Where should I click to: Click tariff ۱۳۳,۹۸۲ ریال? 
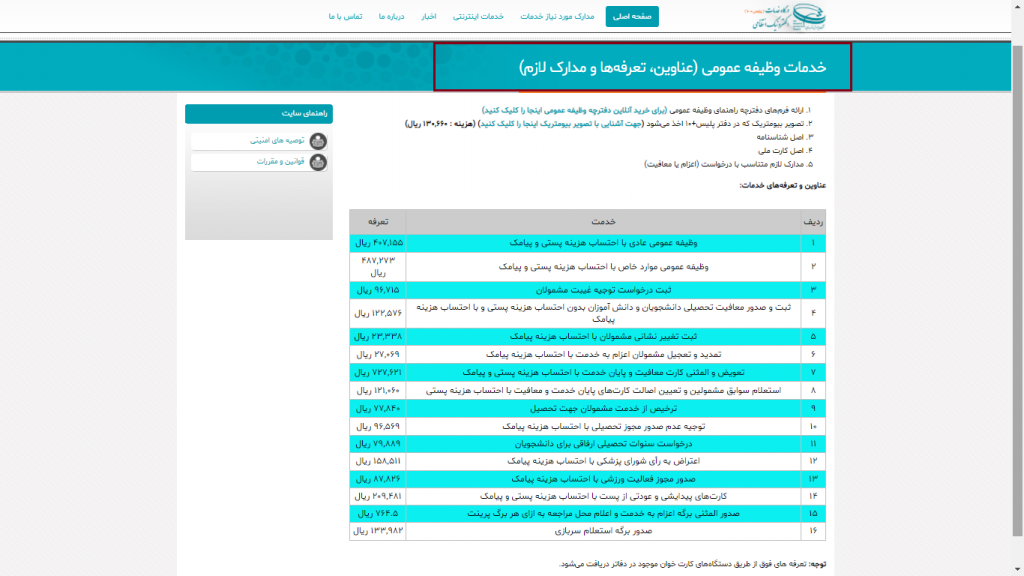[x=378, y=531]
